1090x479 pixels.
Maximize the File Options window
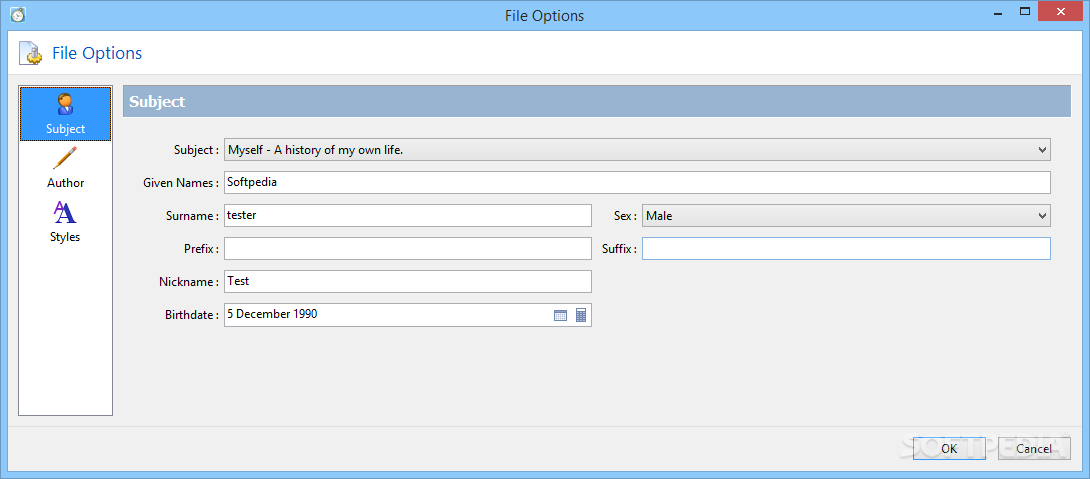click(1025, 11)
